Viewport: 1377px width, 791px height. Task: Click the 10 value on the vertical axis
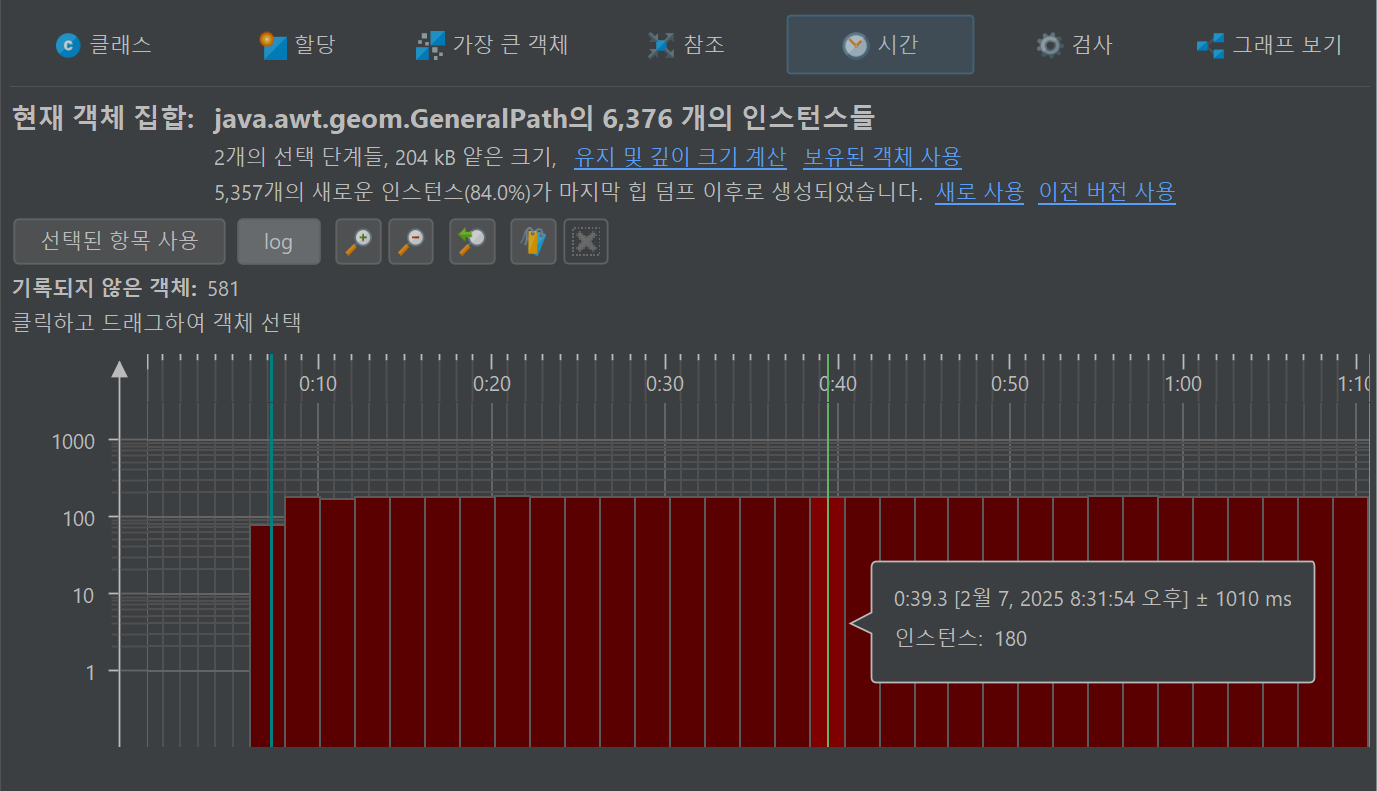click(x=83, y=595)
